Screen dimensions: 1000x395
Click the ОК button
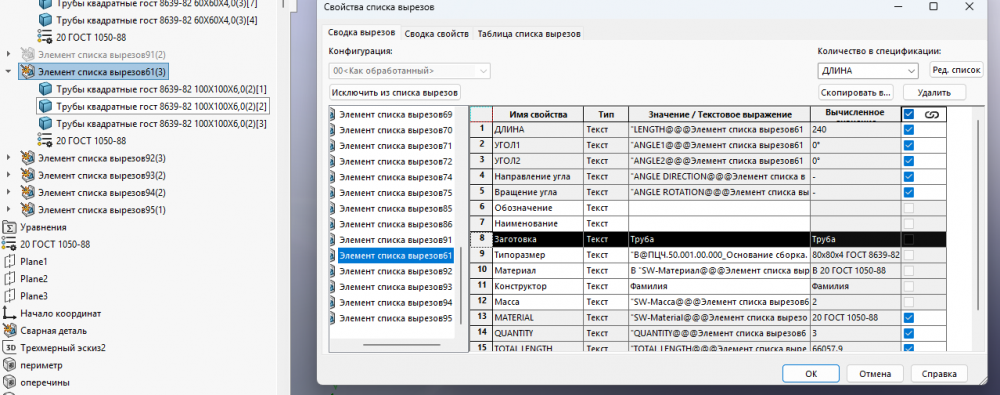[811, 374]
